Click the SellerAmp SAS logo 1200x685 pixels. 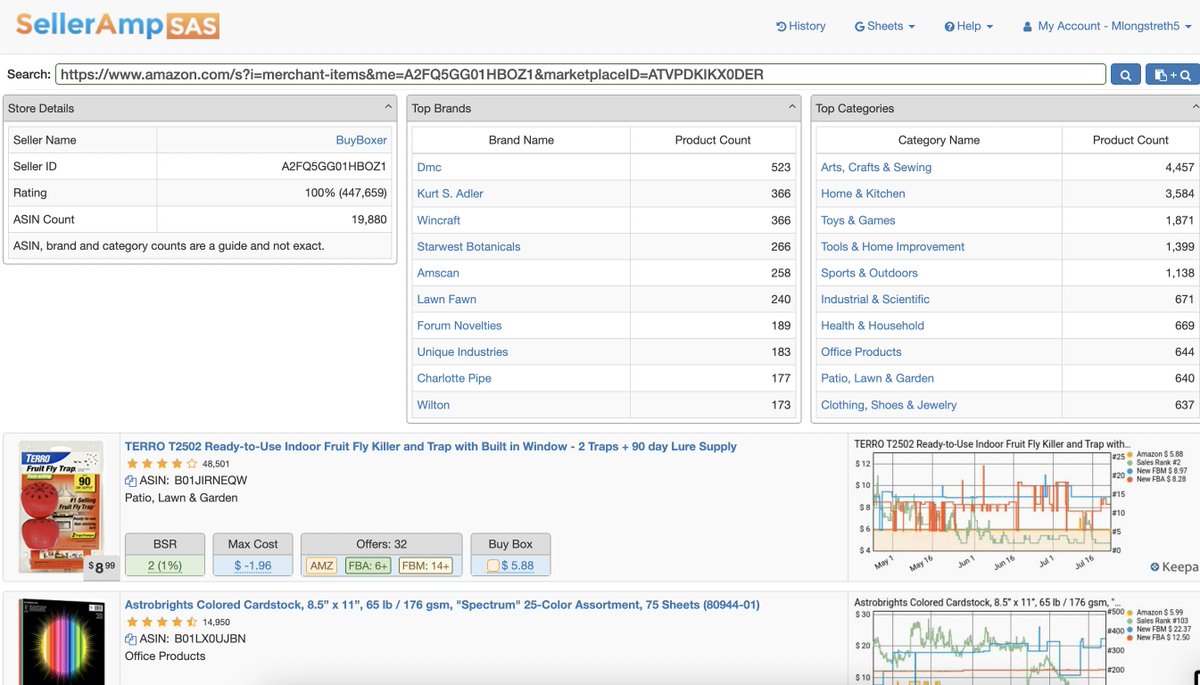pyautogui.click(x=116, y=25)
